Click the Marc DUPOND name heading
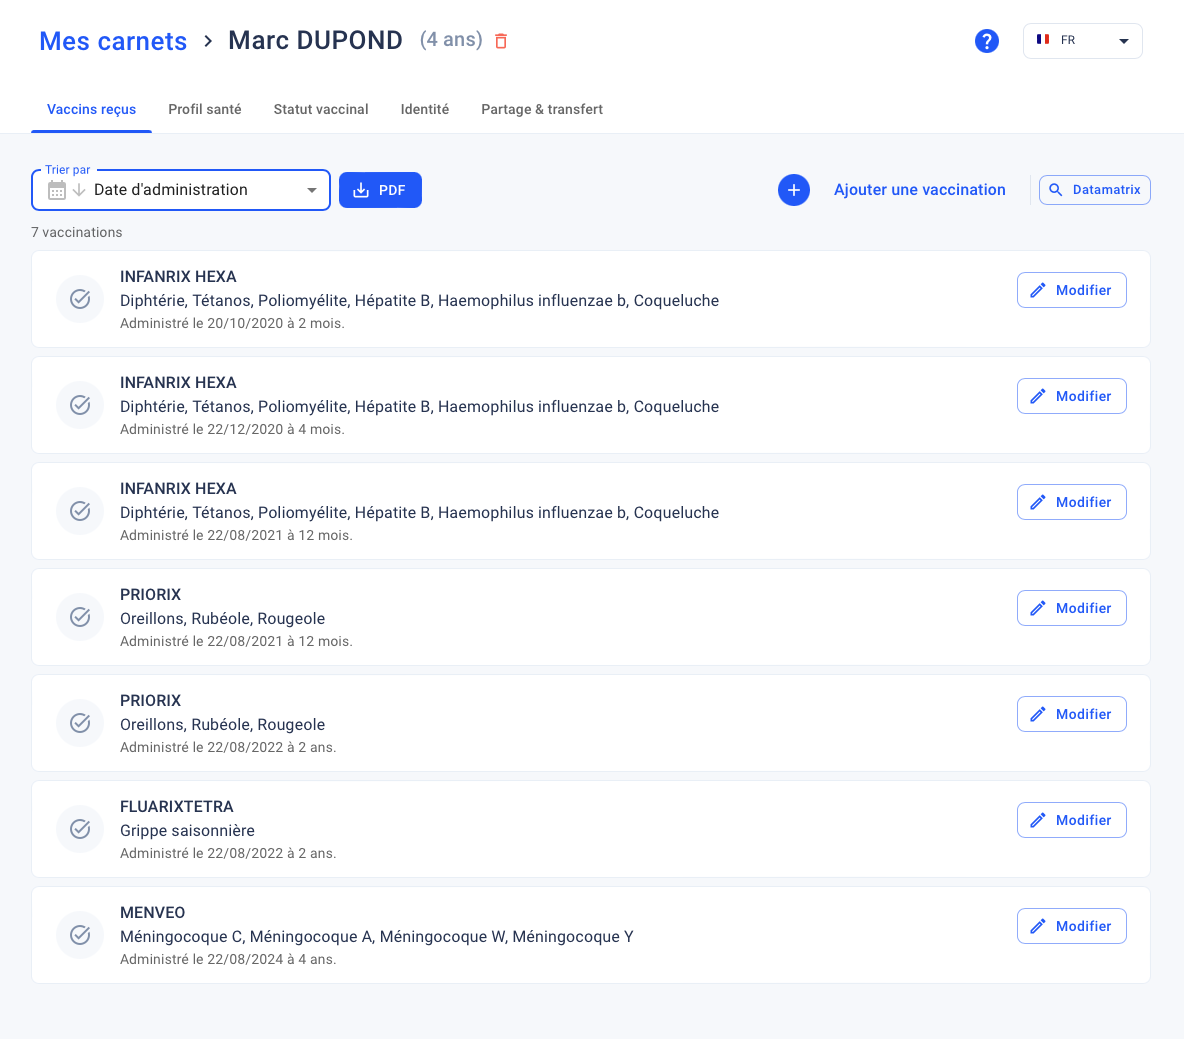Viewport: 1184px width, 1039px height. click(x=316, y=41)
